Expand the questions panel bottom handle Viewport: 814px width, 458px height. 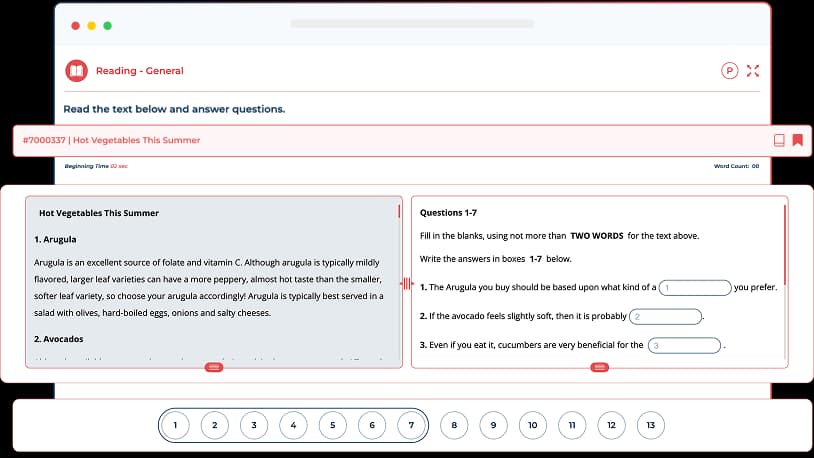click(x=599, y=368)
